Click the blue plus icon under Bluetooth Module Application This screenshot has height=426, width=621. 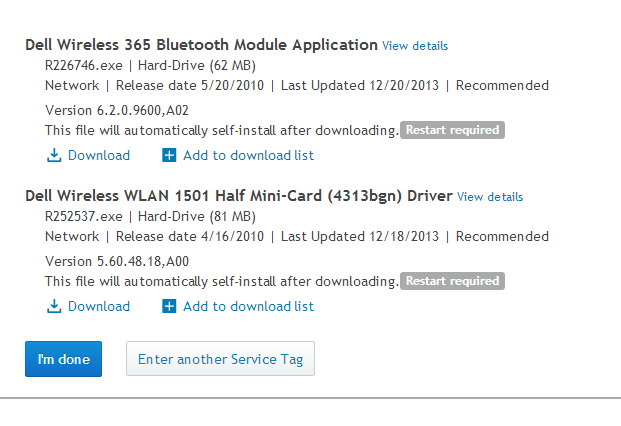pos(169,155)
